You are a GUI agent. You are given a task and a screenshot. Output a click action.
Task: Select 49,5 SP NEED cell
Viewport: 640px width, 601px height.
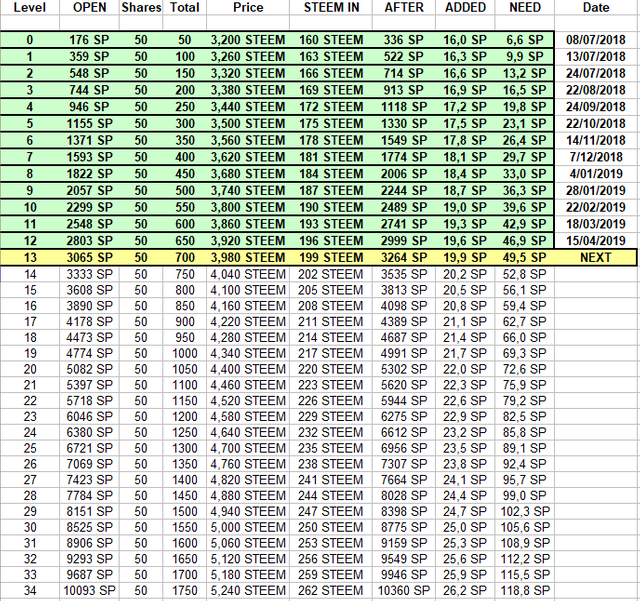[x=524, y=258]
